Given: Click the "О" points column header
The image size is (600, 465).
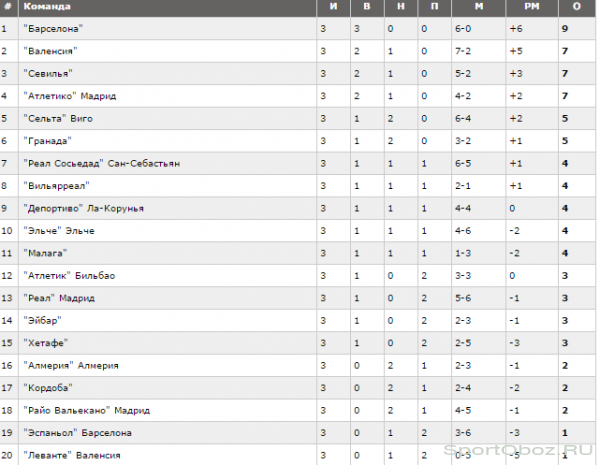Looking at the screenshot, I should pos(577,7).
